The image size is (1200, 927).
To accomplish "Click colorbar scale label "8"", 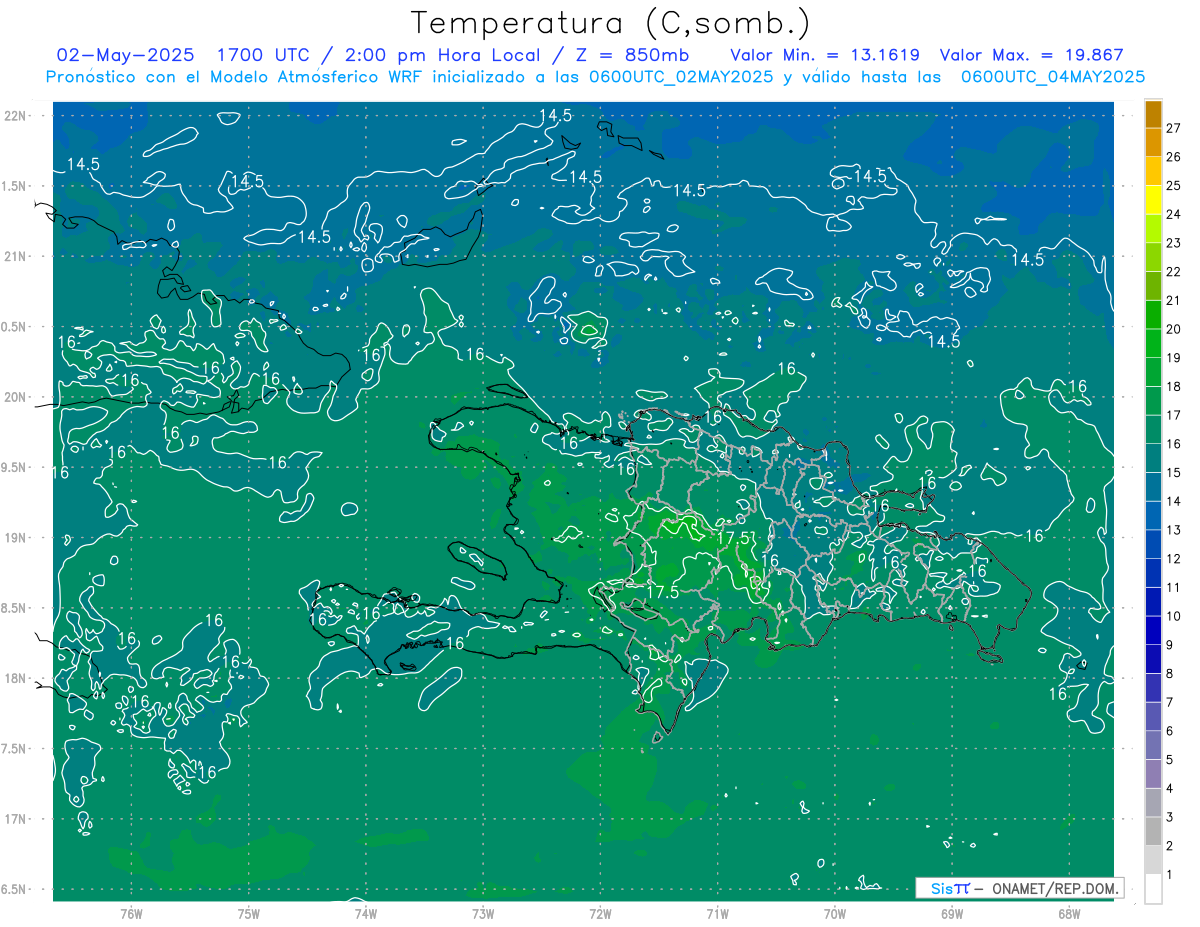I will 1171,673.
